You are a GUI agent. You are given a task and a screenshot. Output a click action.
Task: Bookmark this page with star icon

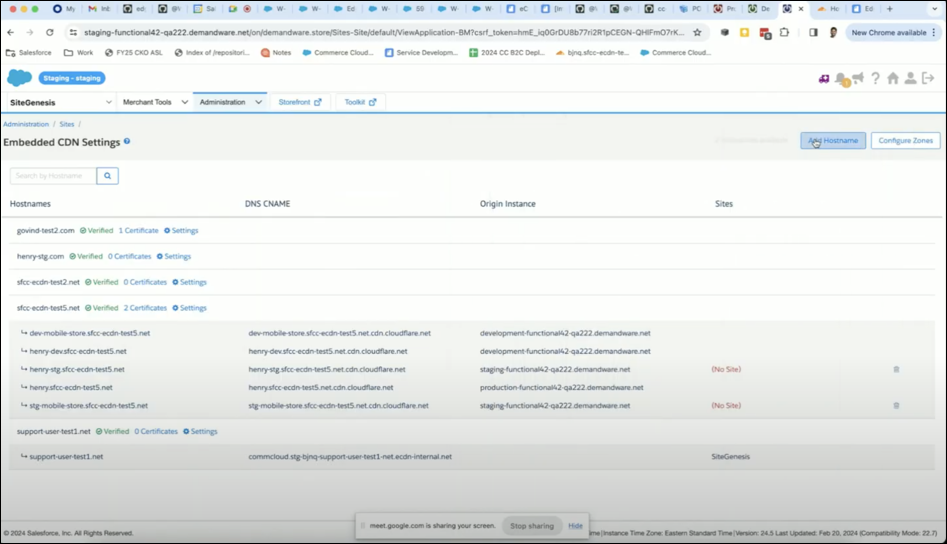697,33
